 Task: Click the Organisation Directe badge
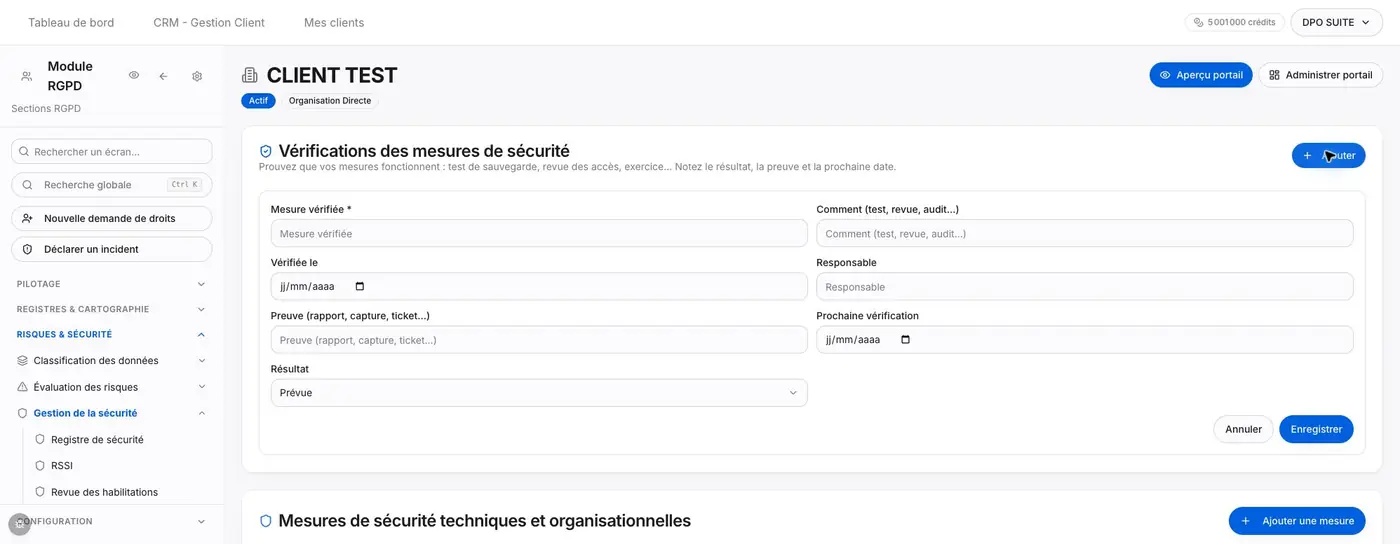click(330, 101)
